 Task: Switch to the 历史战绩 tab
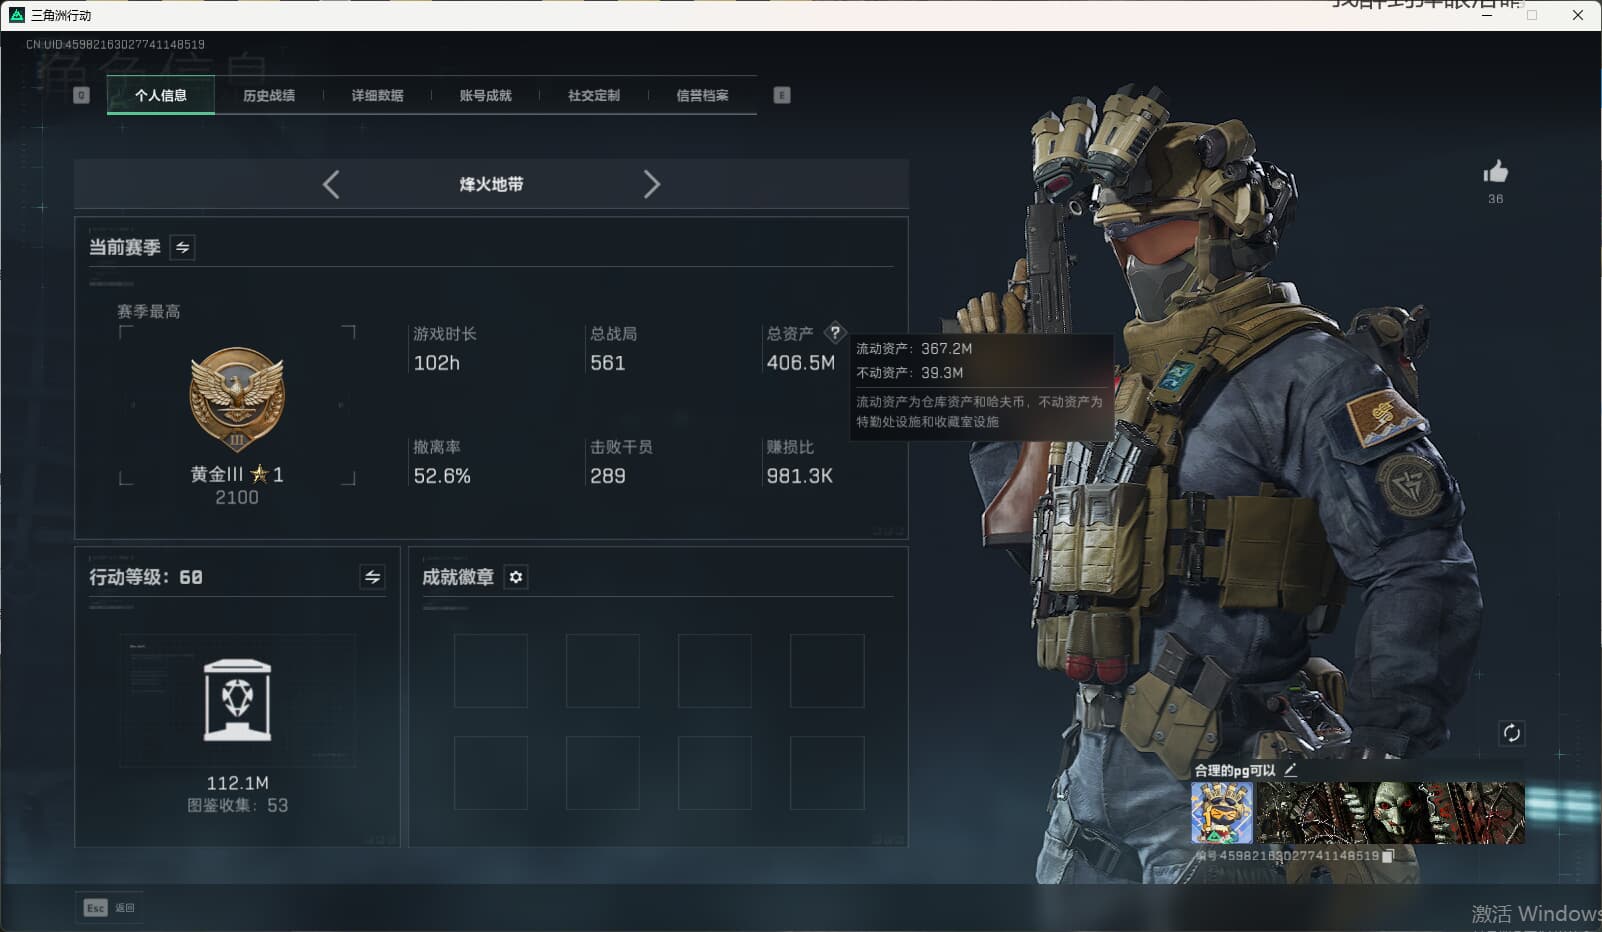(x=267, y=95)
